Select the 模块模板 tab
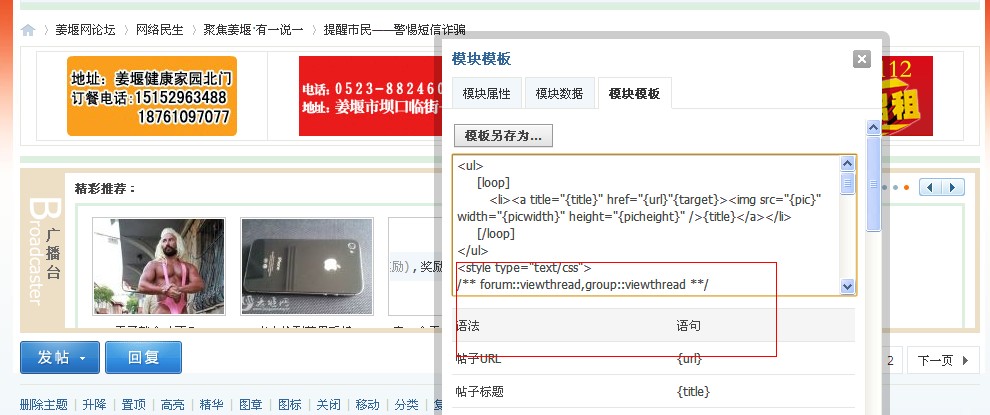This screenshot has width=990, height=415. (x=635, y=93)
